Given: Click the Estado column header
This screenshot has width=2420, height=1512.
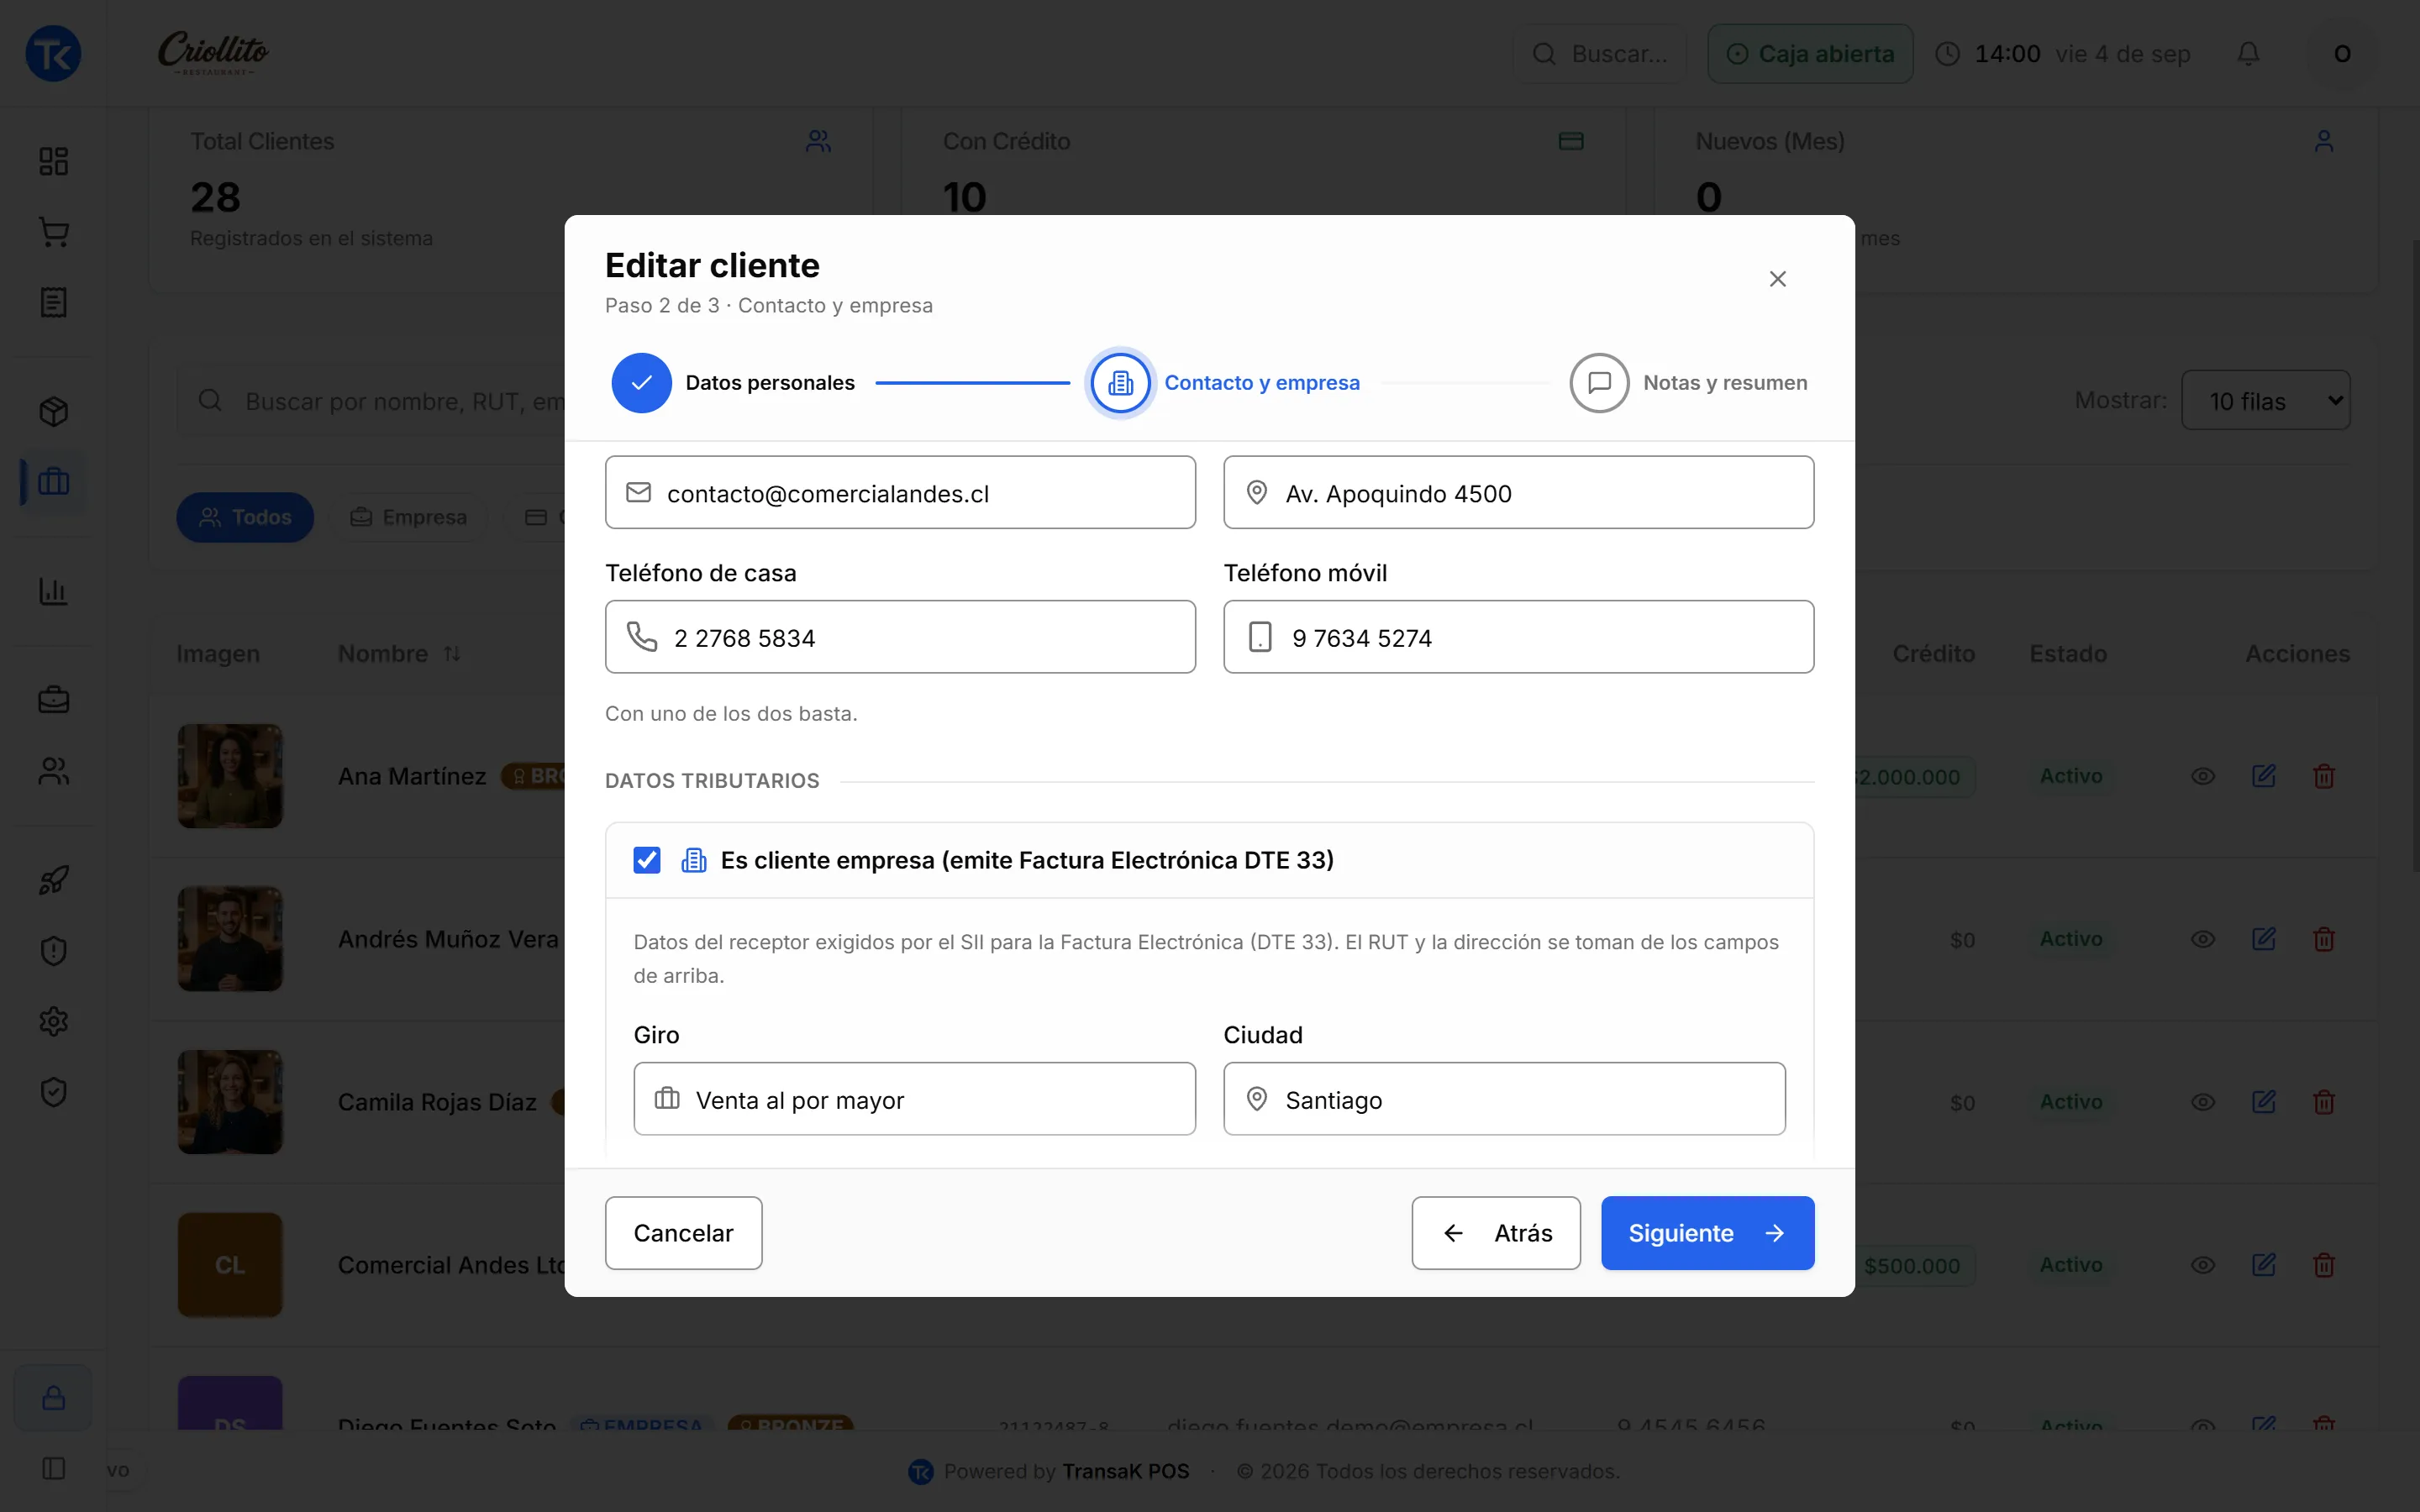Looking at the screenshot, I should [x=2068, y=654].
